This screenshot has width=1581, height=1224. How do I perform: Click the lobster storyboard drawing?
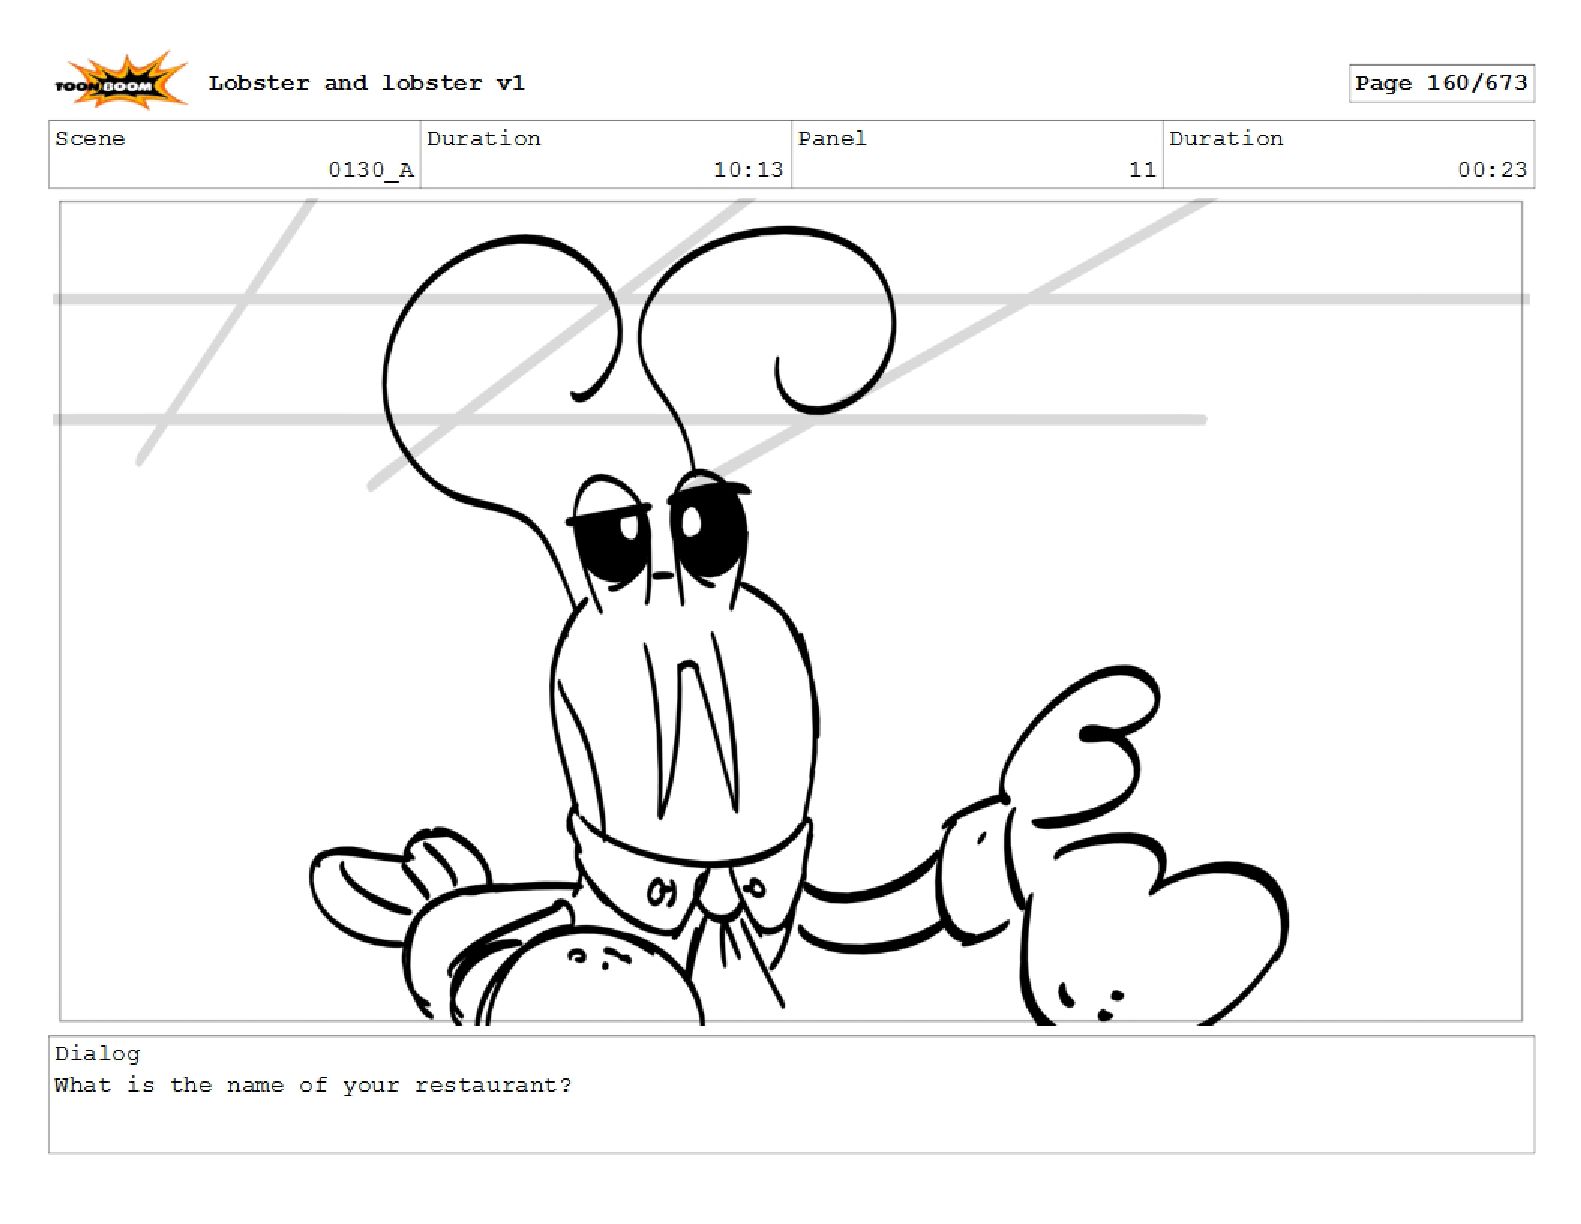[x=791, y=611]
